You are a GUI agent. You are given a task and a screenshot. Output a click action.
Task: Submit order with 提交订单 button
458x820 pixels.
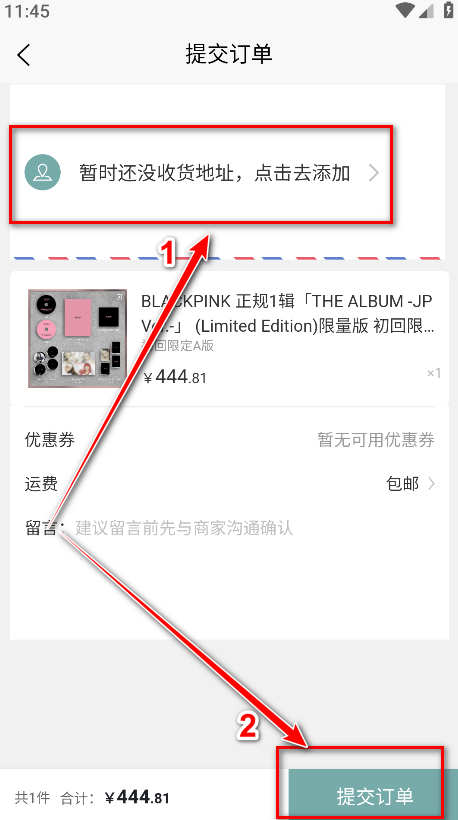375,796
